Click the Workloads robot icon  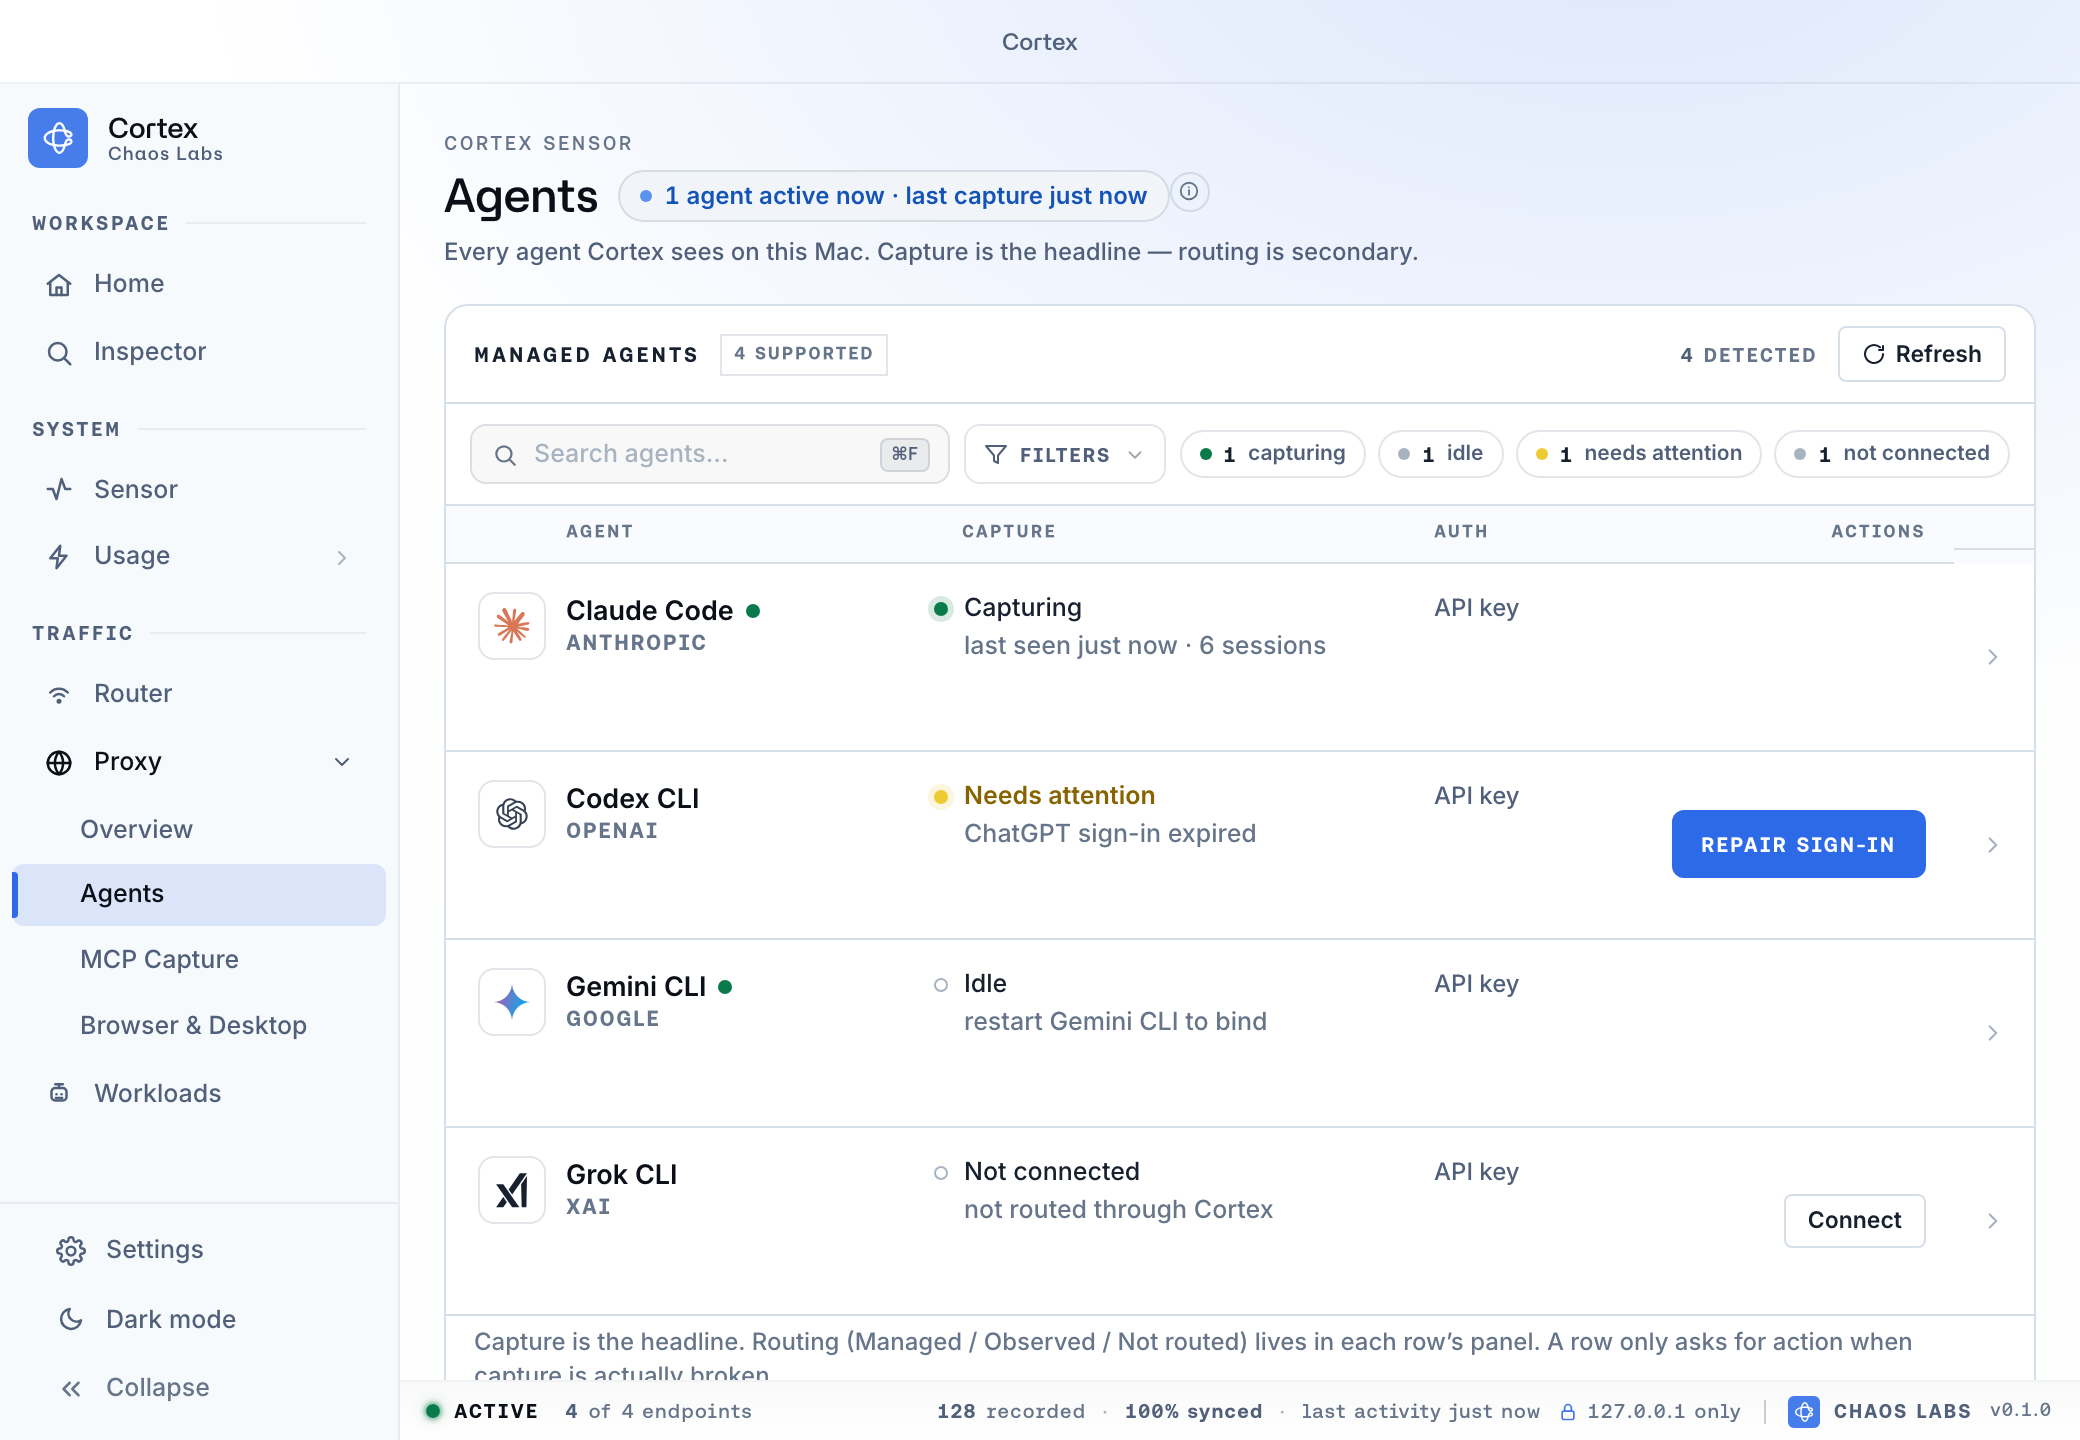tap(59, 1093)
